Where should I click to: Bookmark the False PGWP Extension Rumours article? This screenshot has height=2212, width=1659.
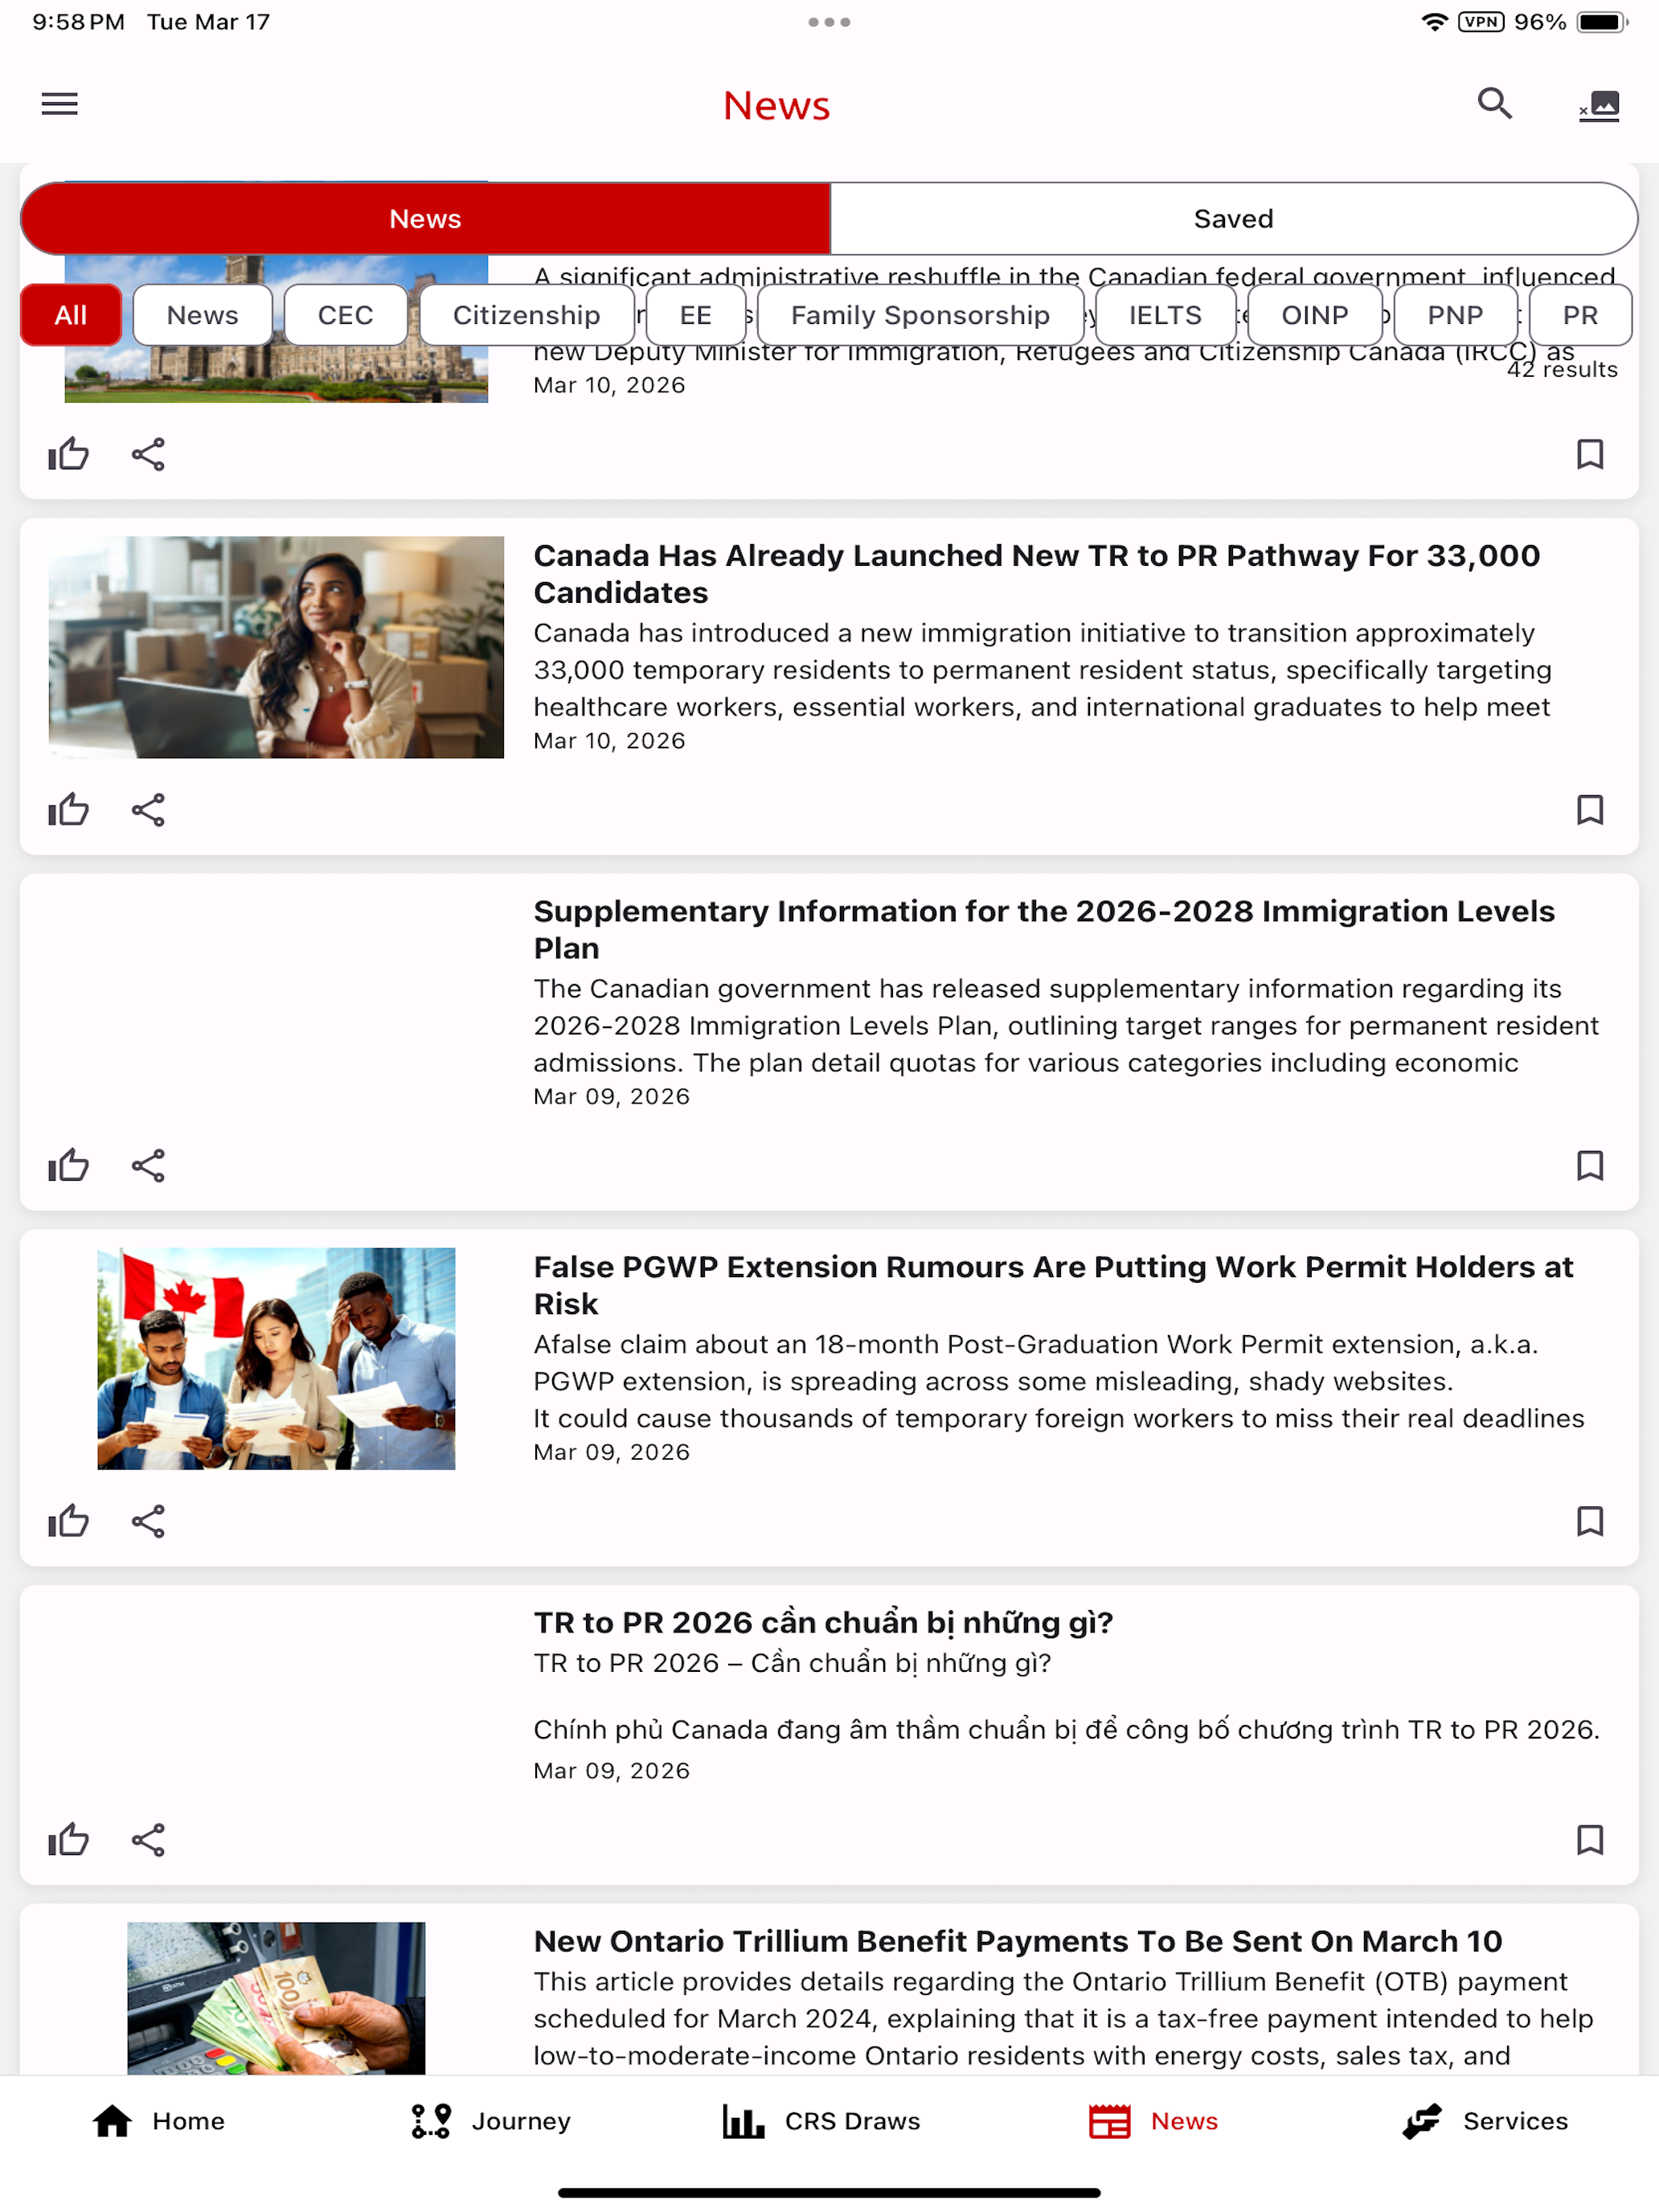[x=1590, y=1522]
